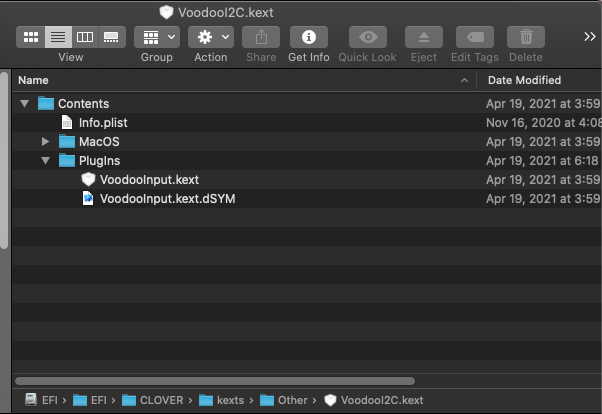Show more toolbar items with double chevron
The height and width of the screenshot is (414, 602).
[x=590, y=37]
